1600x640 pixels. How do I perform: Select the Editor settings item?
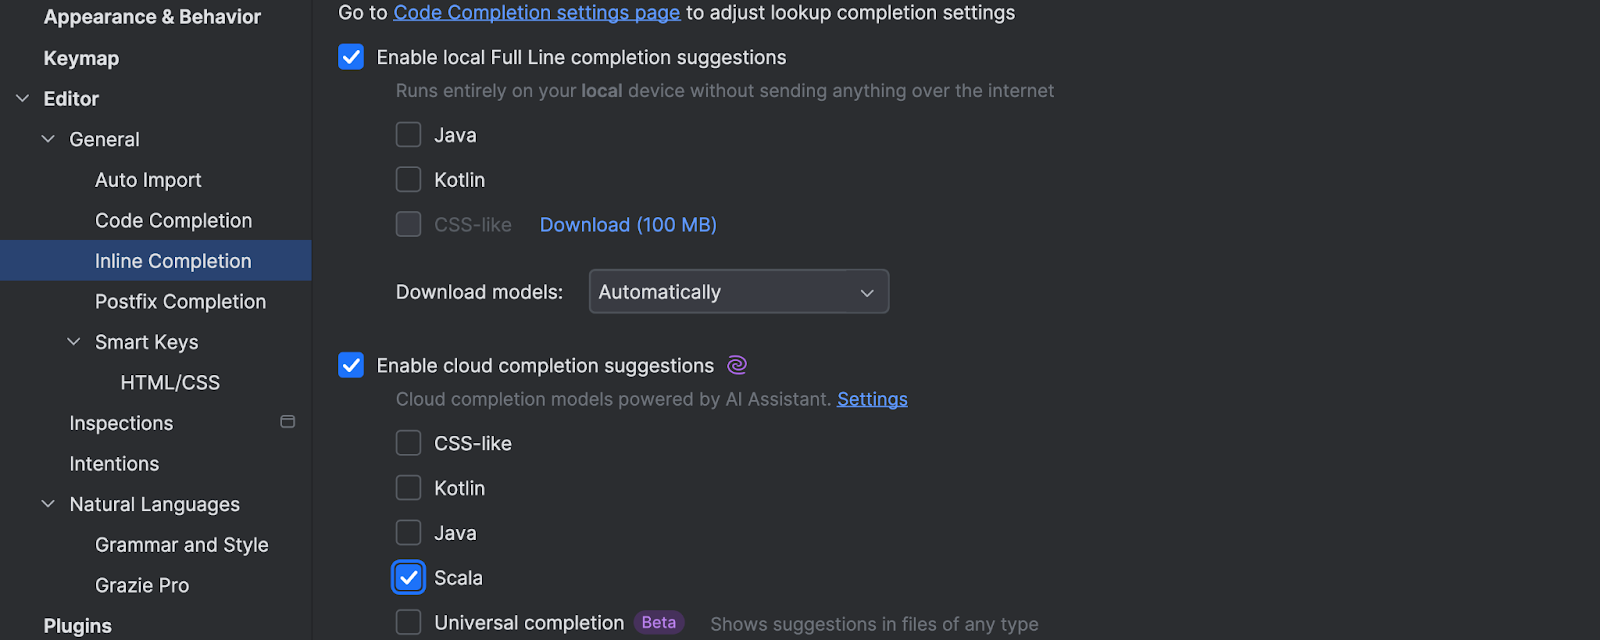[x=71, y=98]
